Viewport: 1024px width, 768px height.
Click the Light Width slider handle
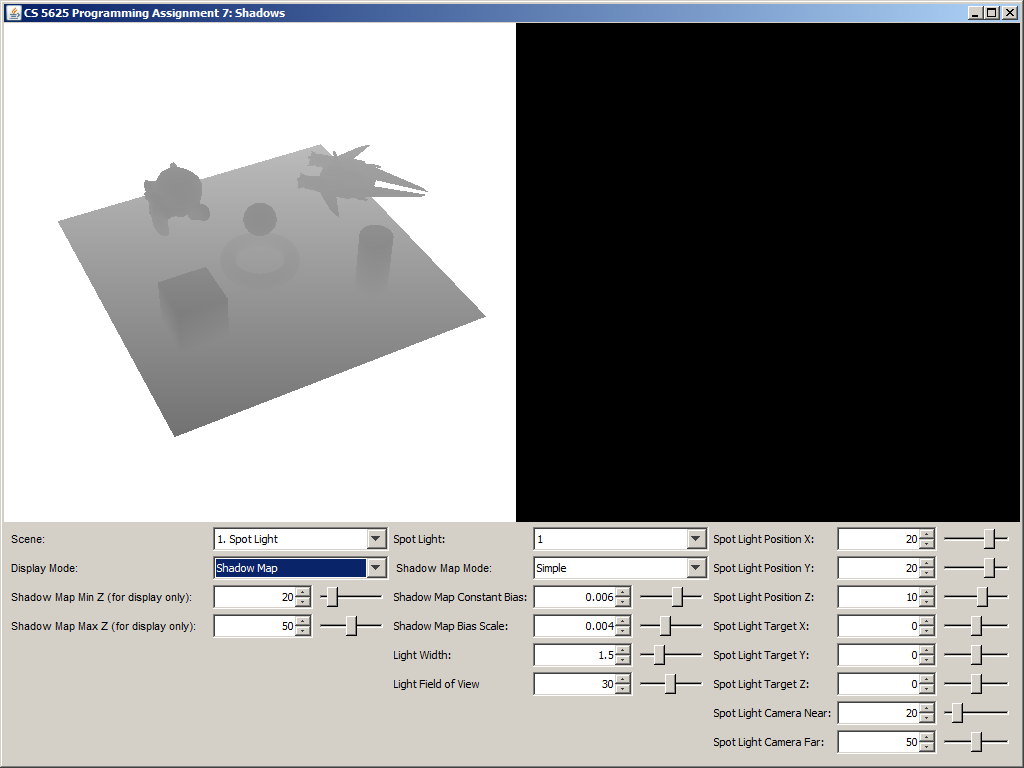(x=659, y=655)
